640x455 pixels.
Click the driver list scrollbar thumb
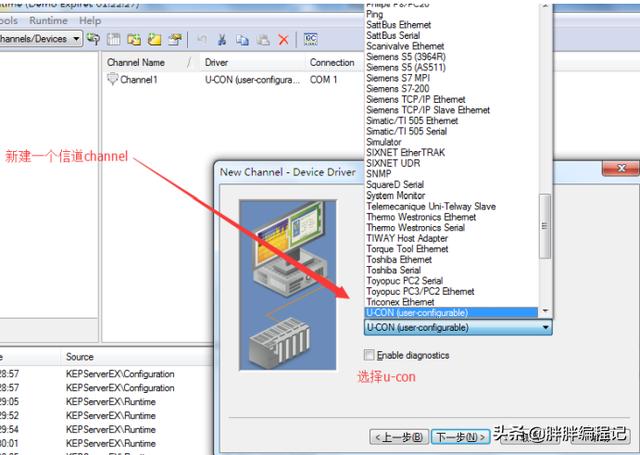tap(545, 226)
